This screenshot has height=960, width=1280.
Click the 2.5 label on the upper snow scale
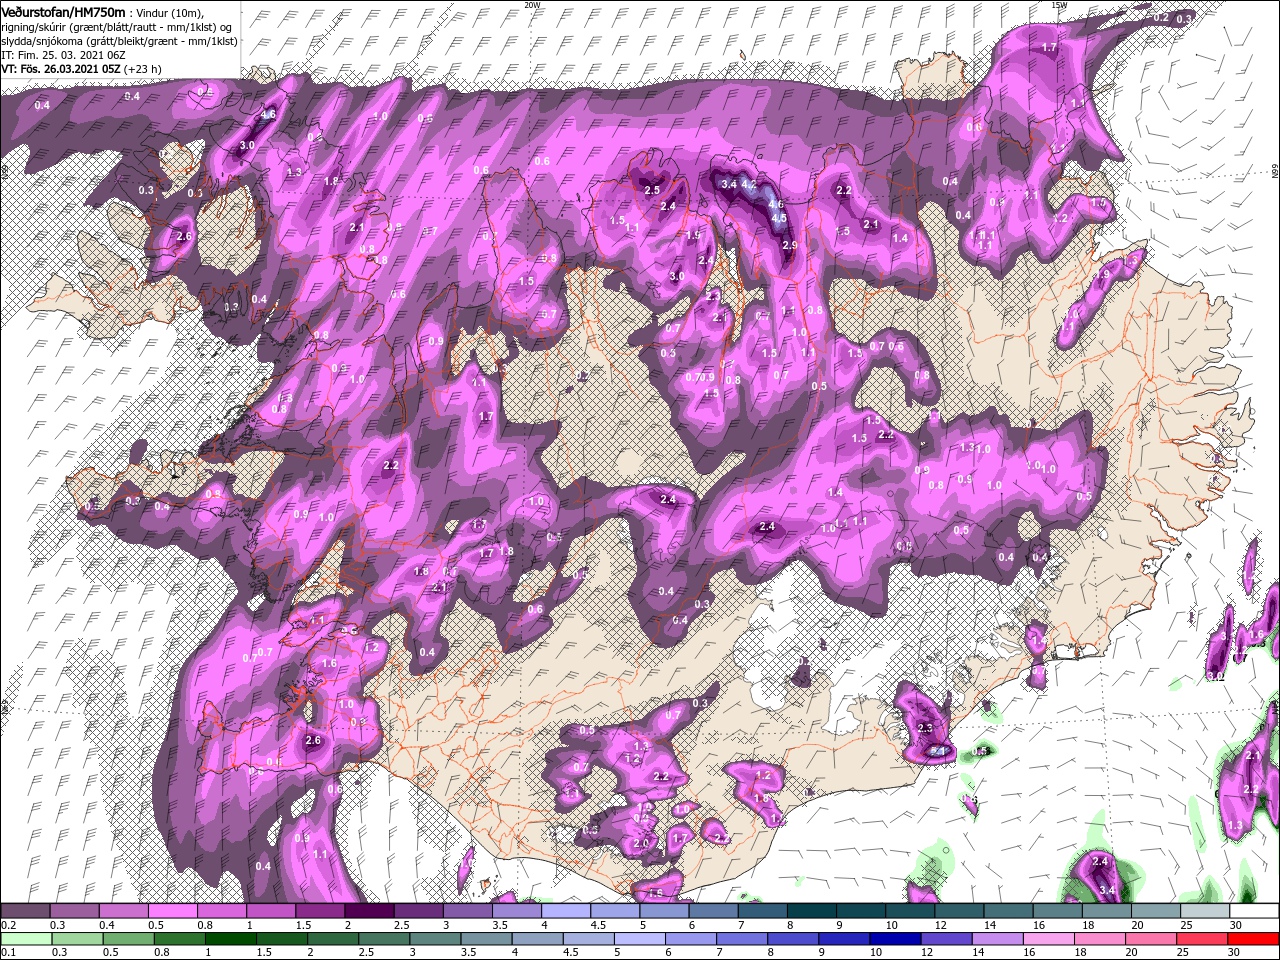click(x=401, y=925)
